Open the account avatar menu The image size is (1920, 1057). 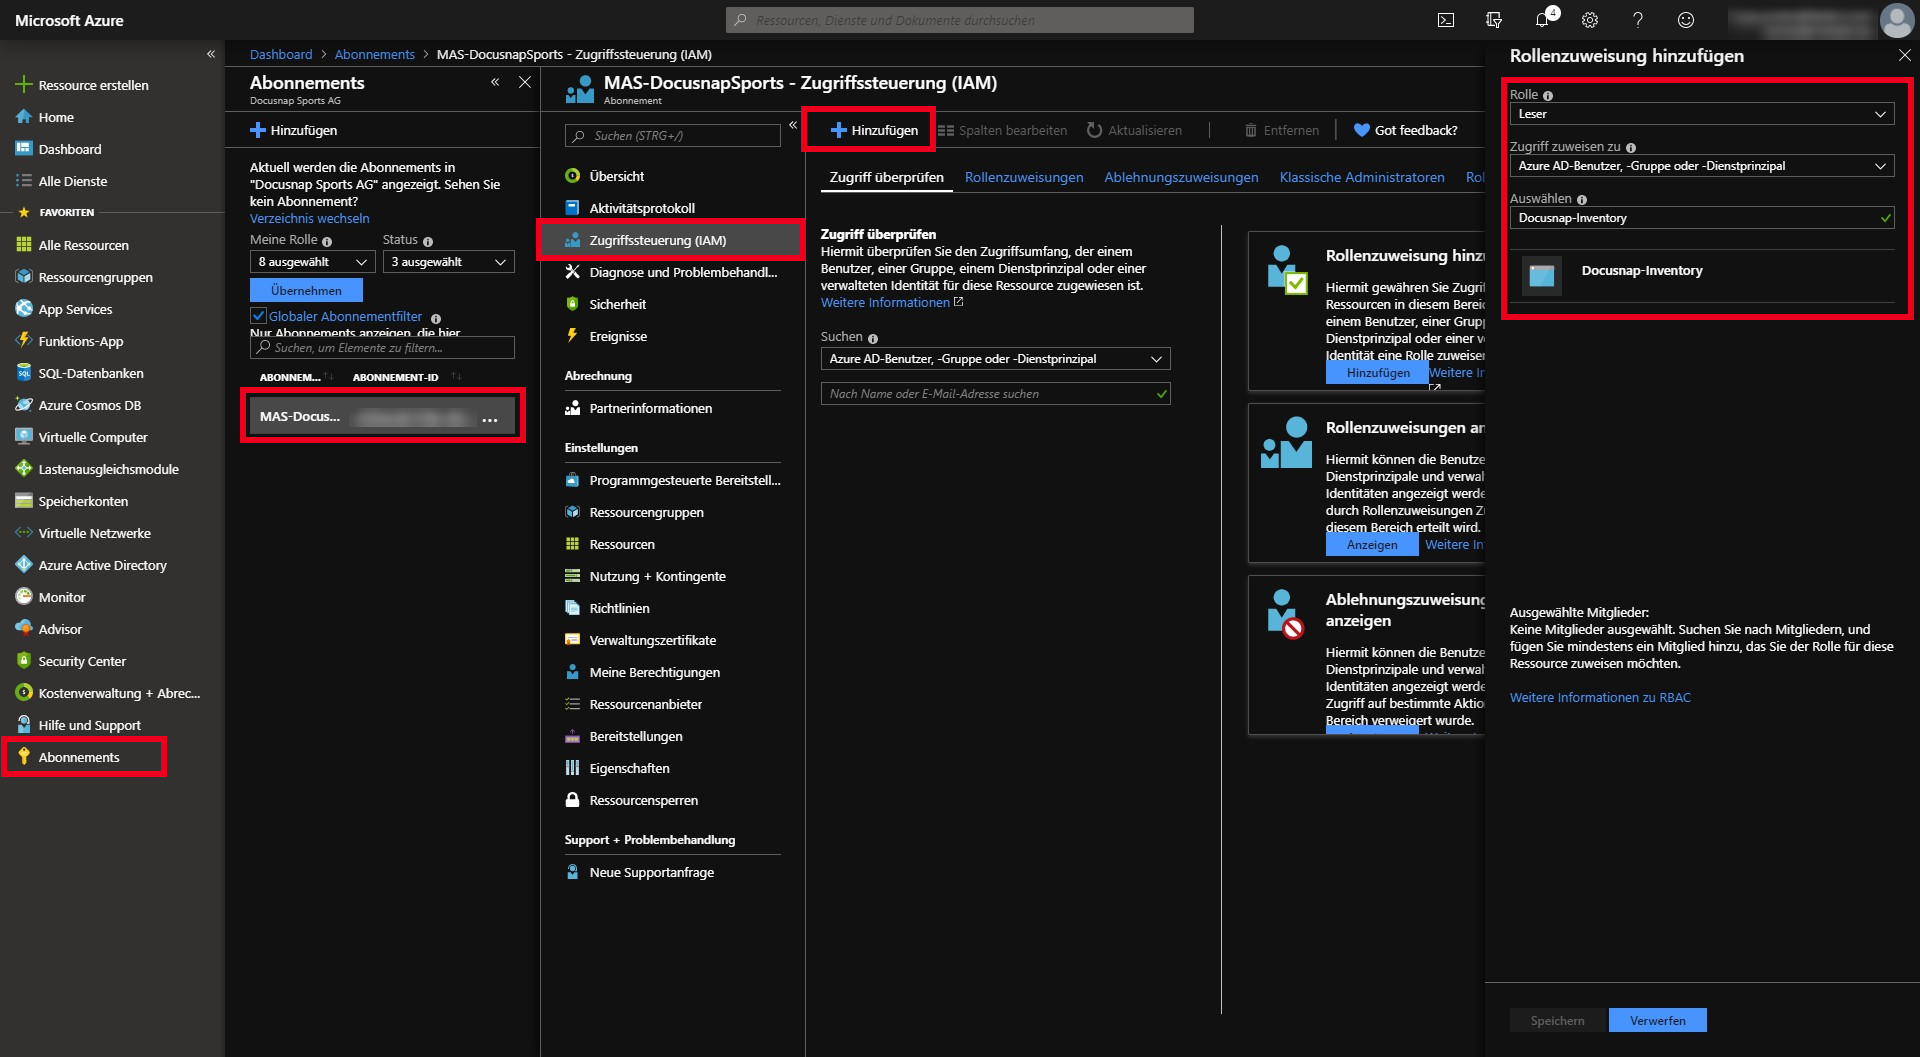tap(1896, 20)
